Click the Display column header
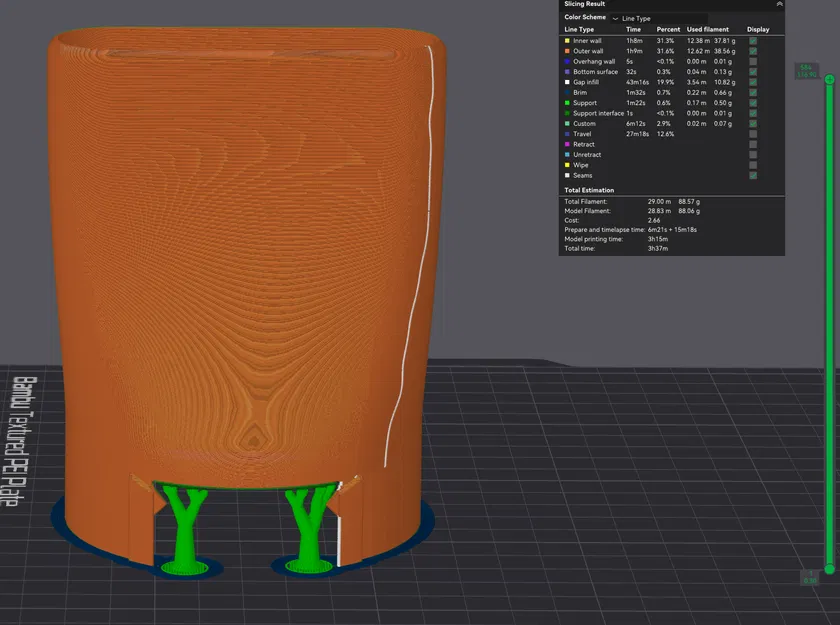Screen dimensions: 840x625 (758, 29)
